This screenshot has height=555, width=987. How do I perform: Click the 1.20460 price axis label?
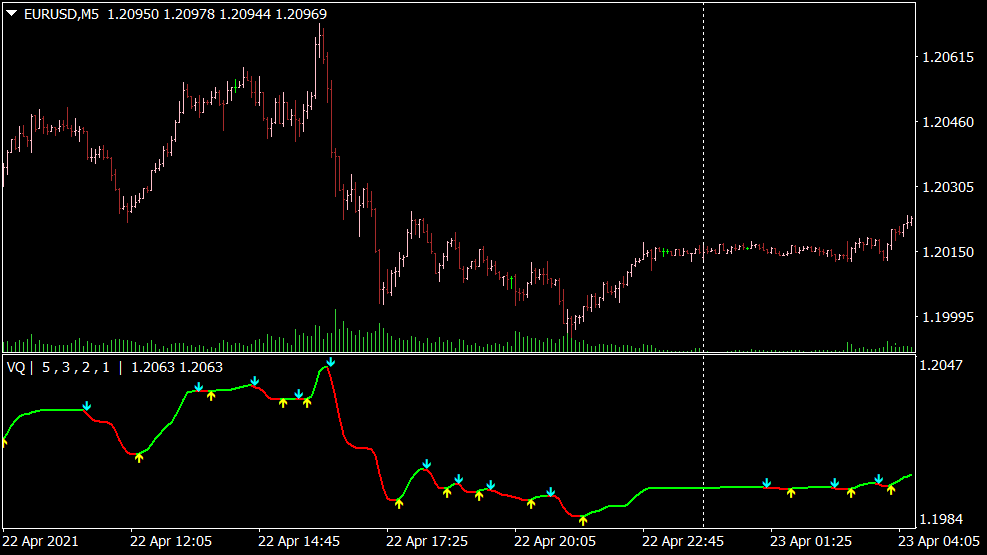948,122
